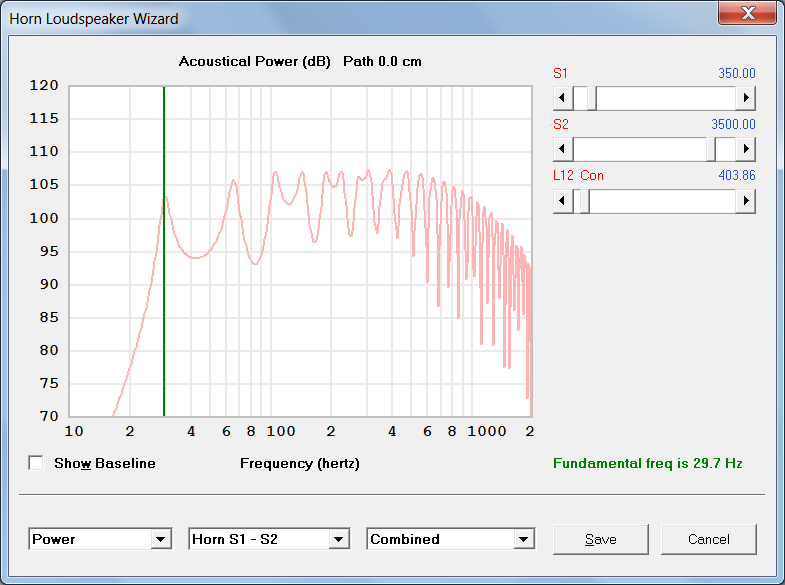This screenshot has width=785, height=585.
Task: Close the Horn Loudspeaker Wizard window
Action: [747, 13]
